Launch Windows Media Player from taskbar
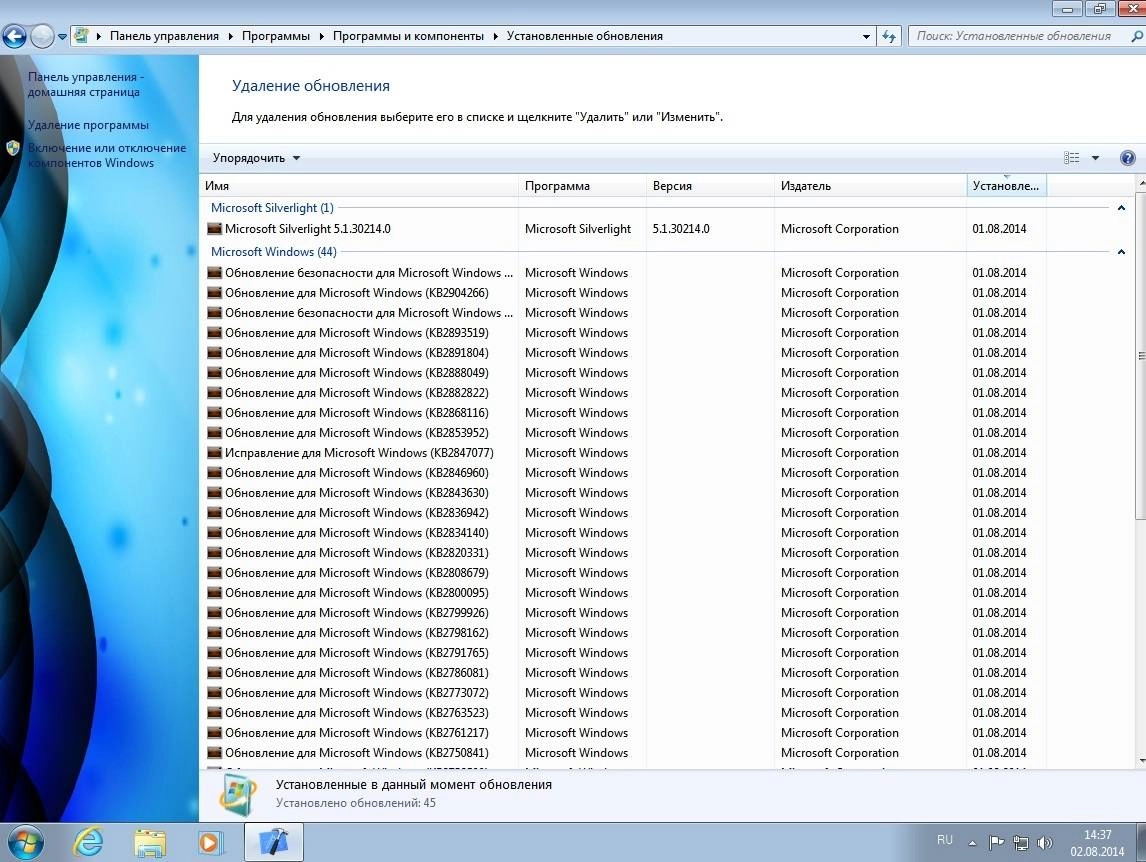Image resolution: width=1146 pixels, height=862 pixels. (210, 842)
